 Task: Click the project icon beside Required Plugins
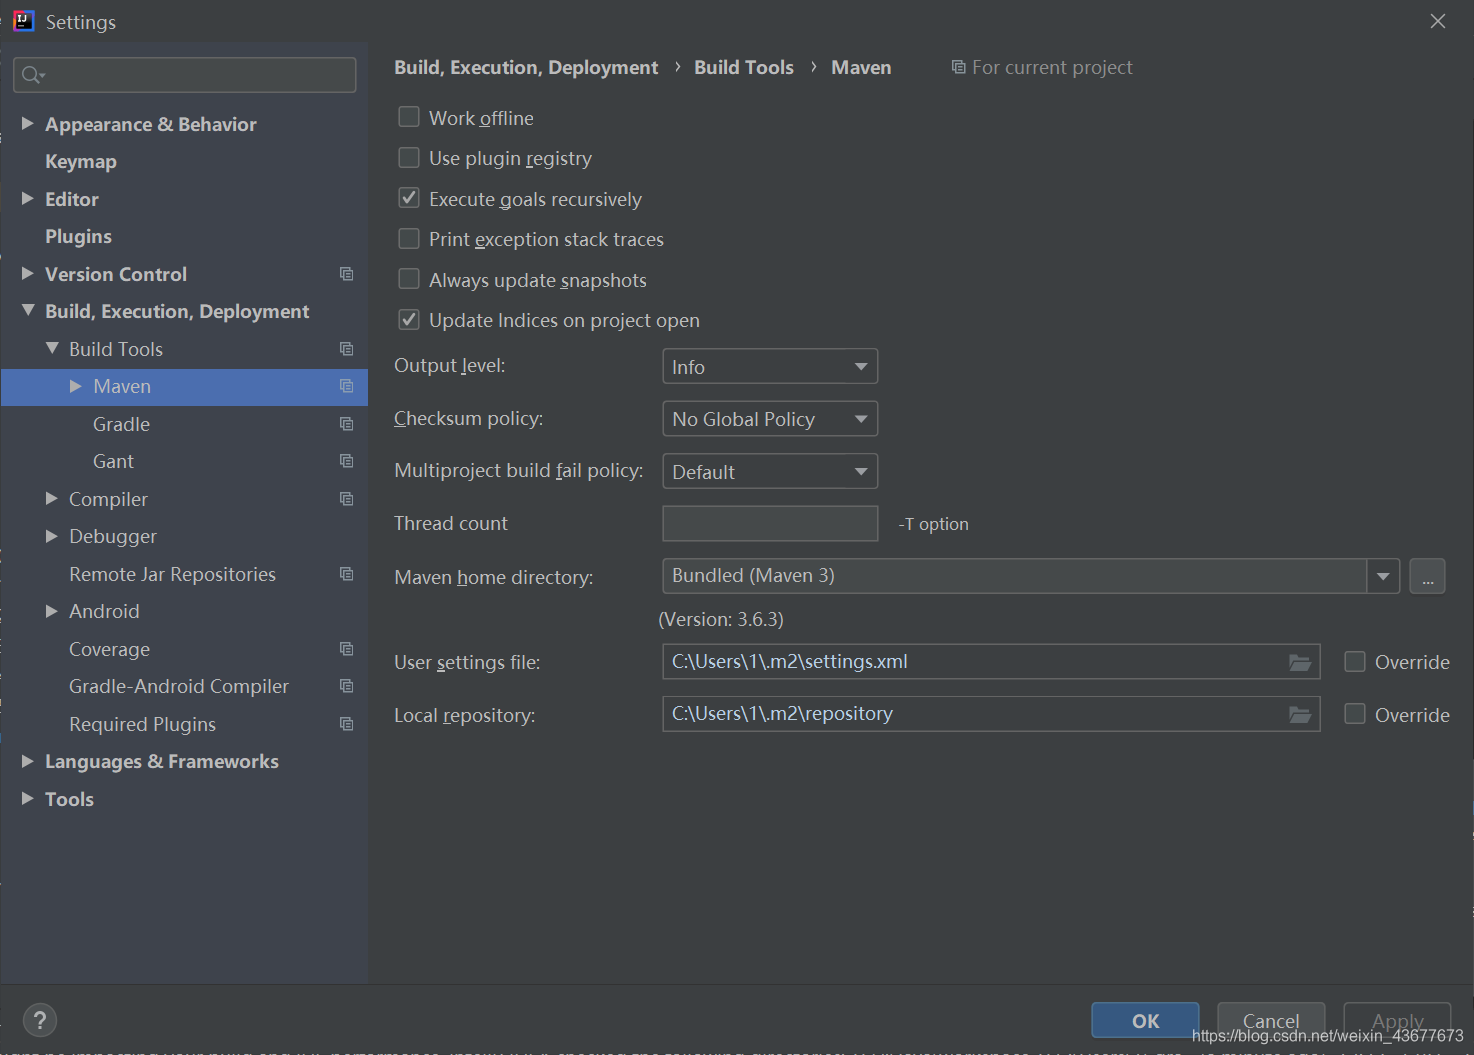(346, 724)
